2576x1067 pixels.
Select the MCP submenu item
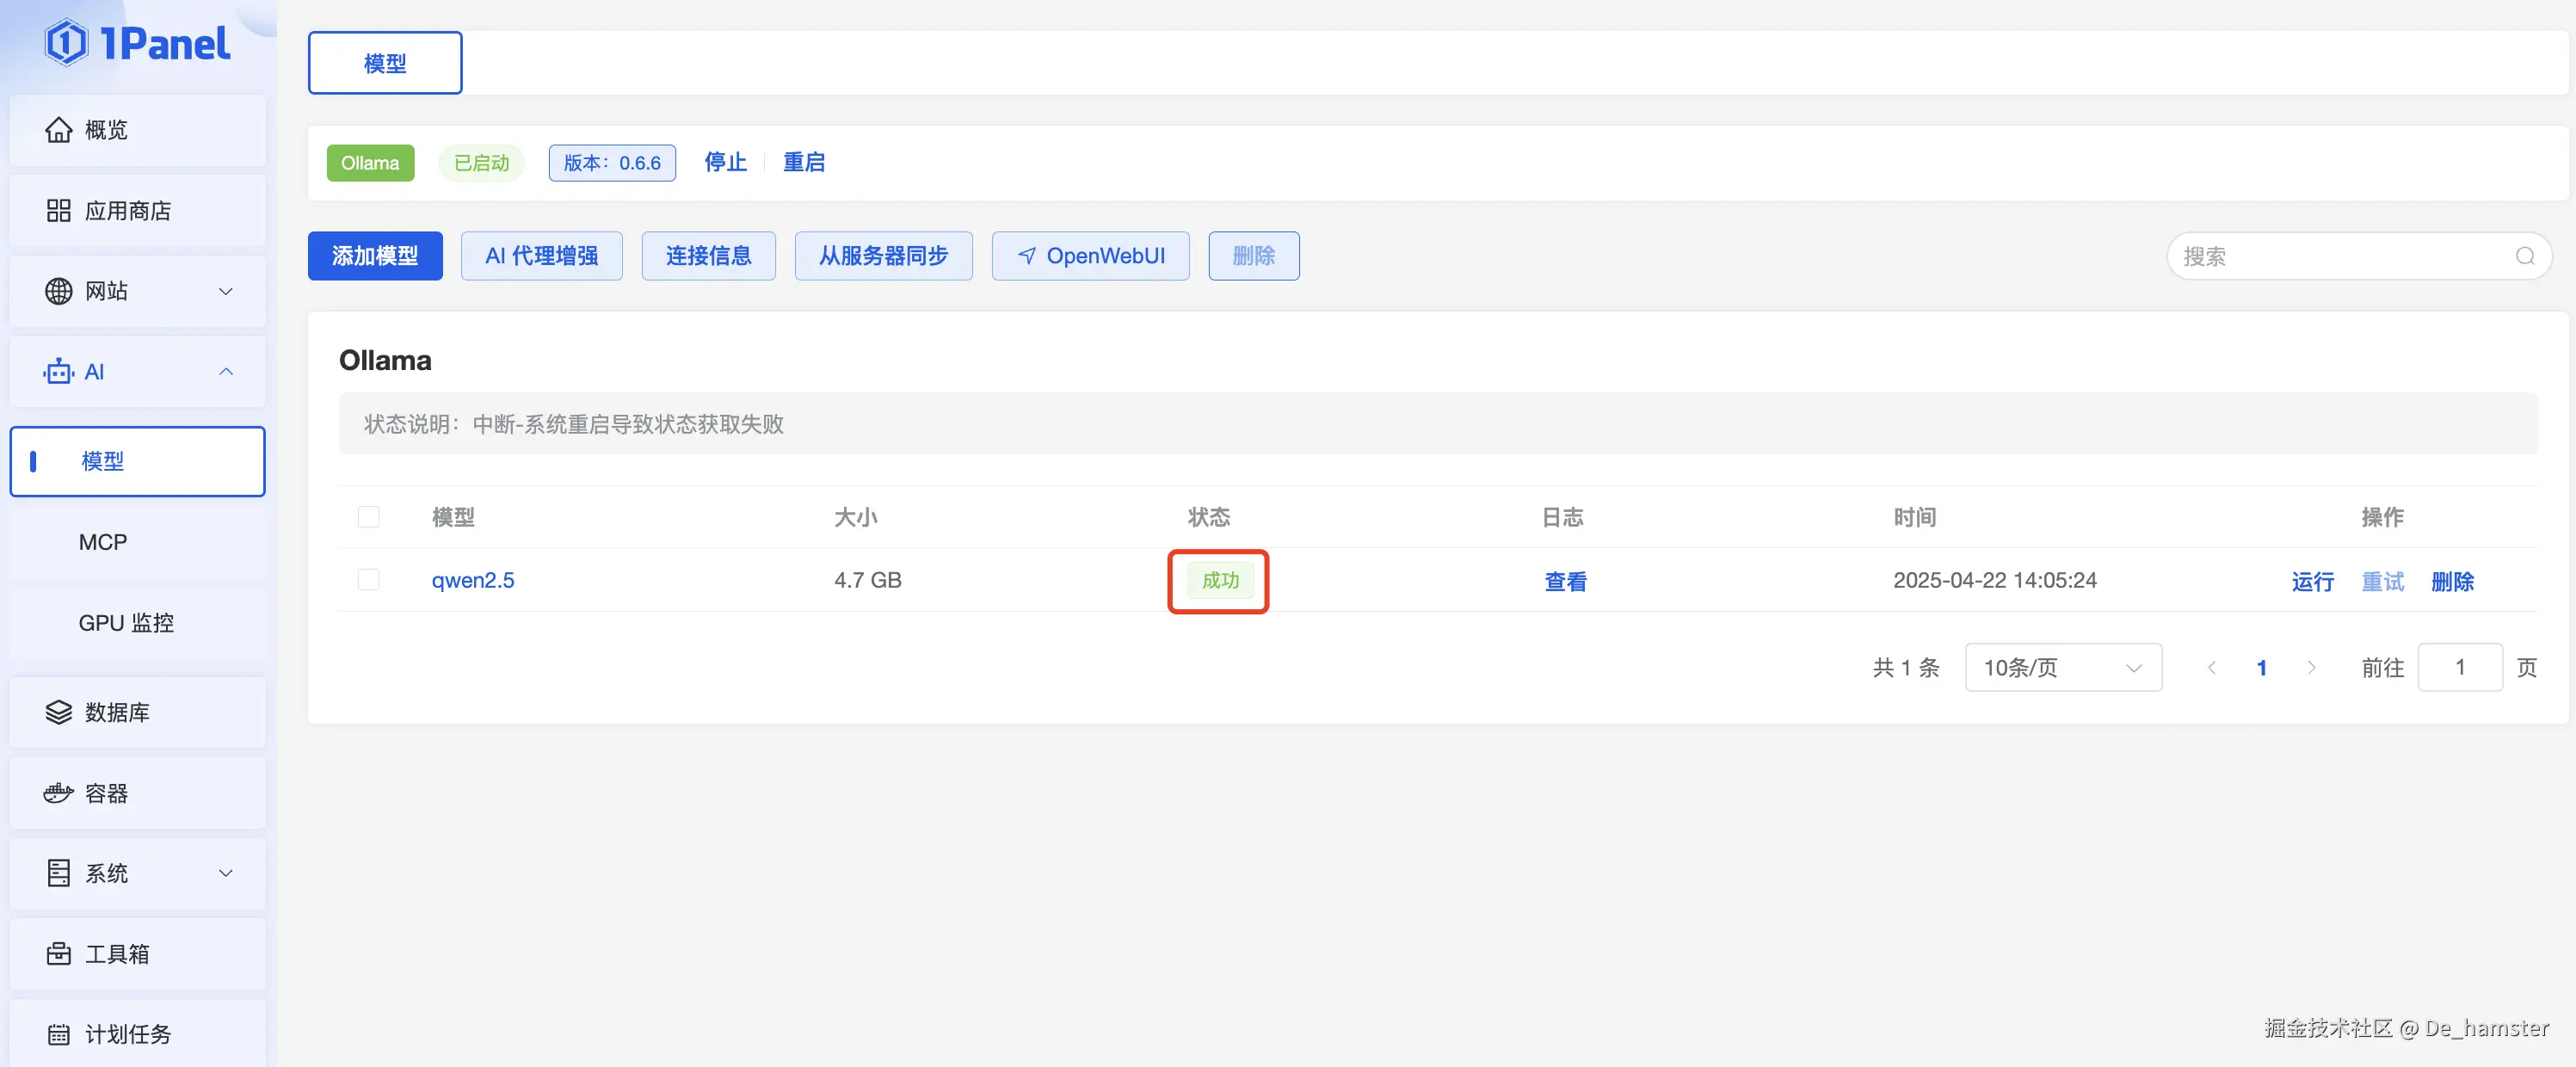coord(103,542)
